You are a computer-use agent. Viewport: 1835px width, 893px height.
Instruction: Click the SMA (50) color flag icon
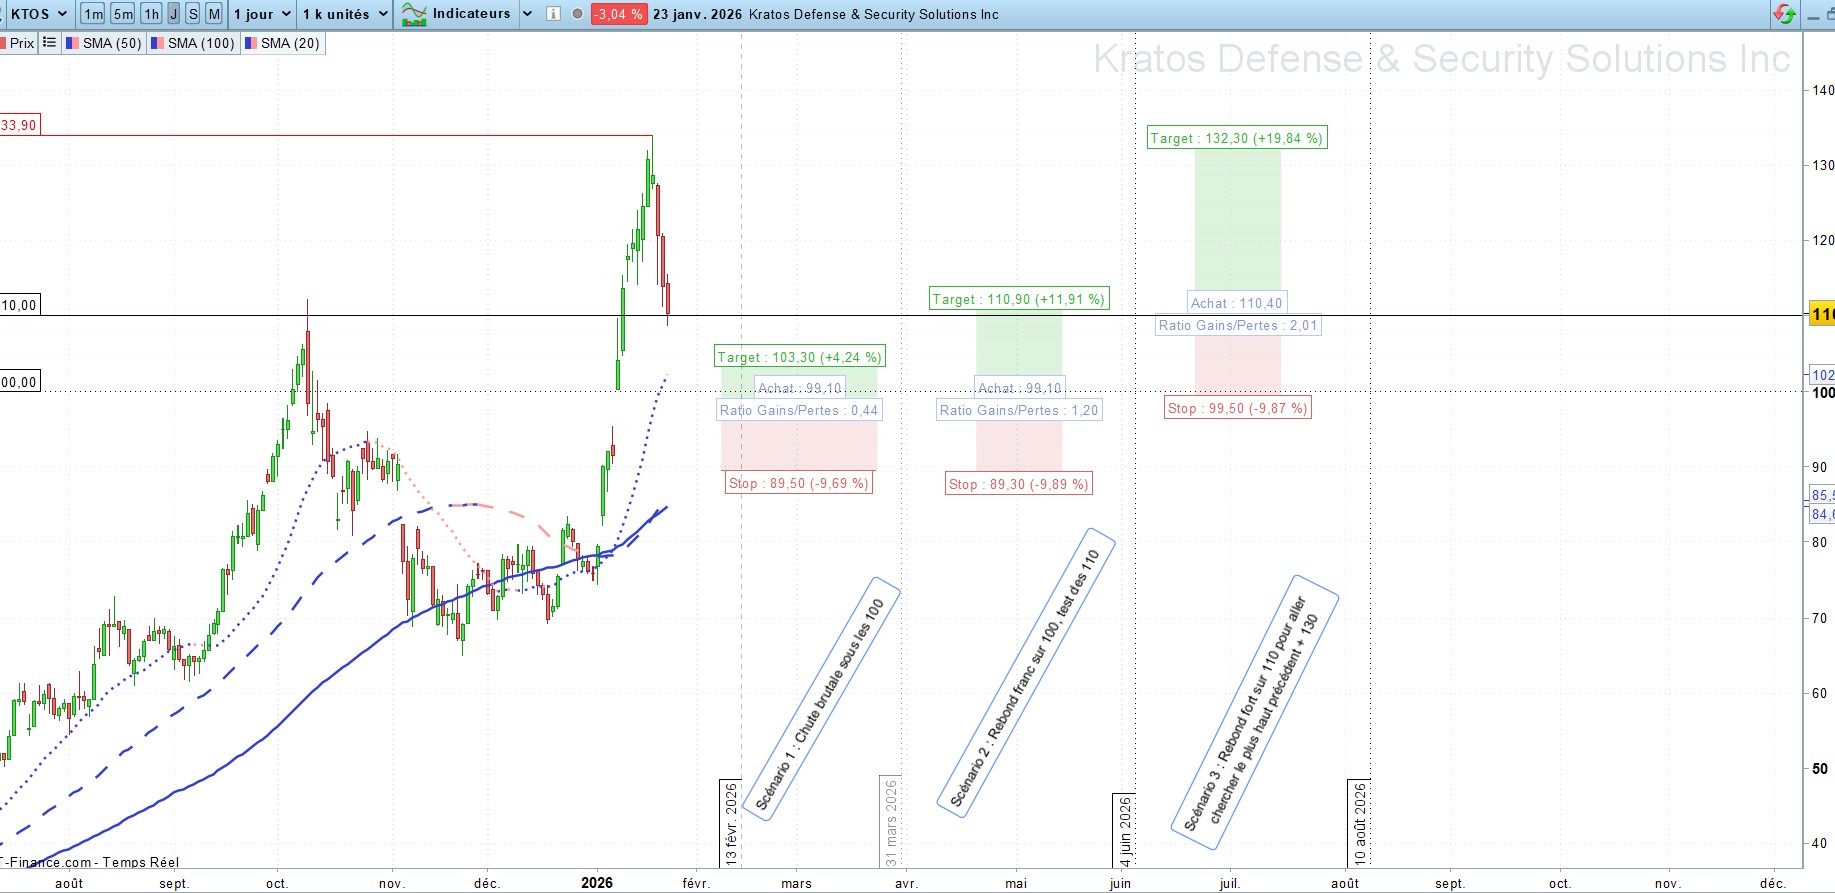(x=72, y=43)
